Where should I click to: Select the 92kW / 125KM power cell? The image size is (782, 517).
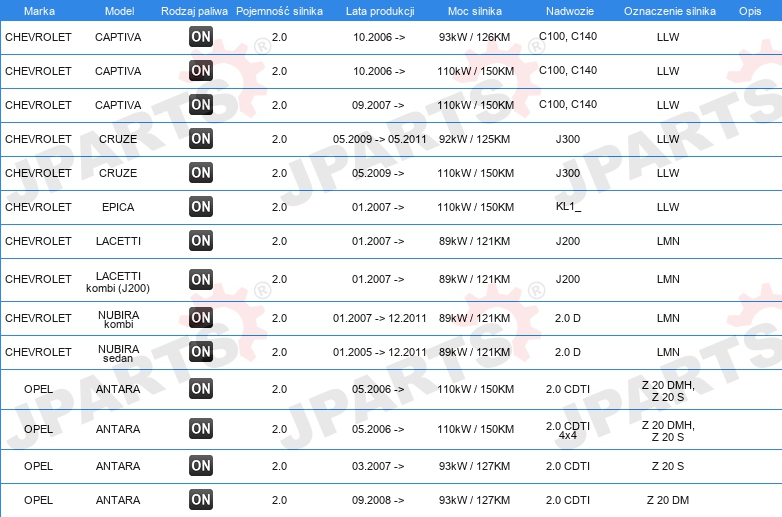[474, 139]
